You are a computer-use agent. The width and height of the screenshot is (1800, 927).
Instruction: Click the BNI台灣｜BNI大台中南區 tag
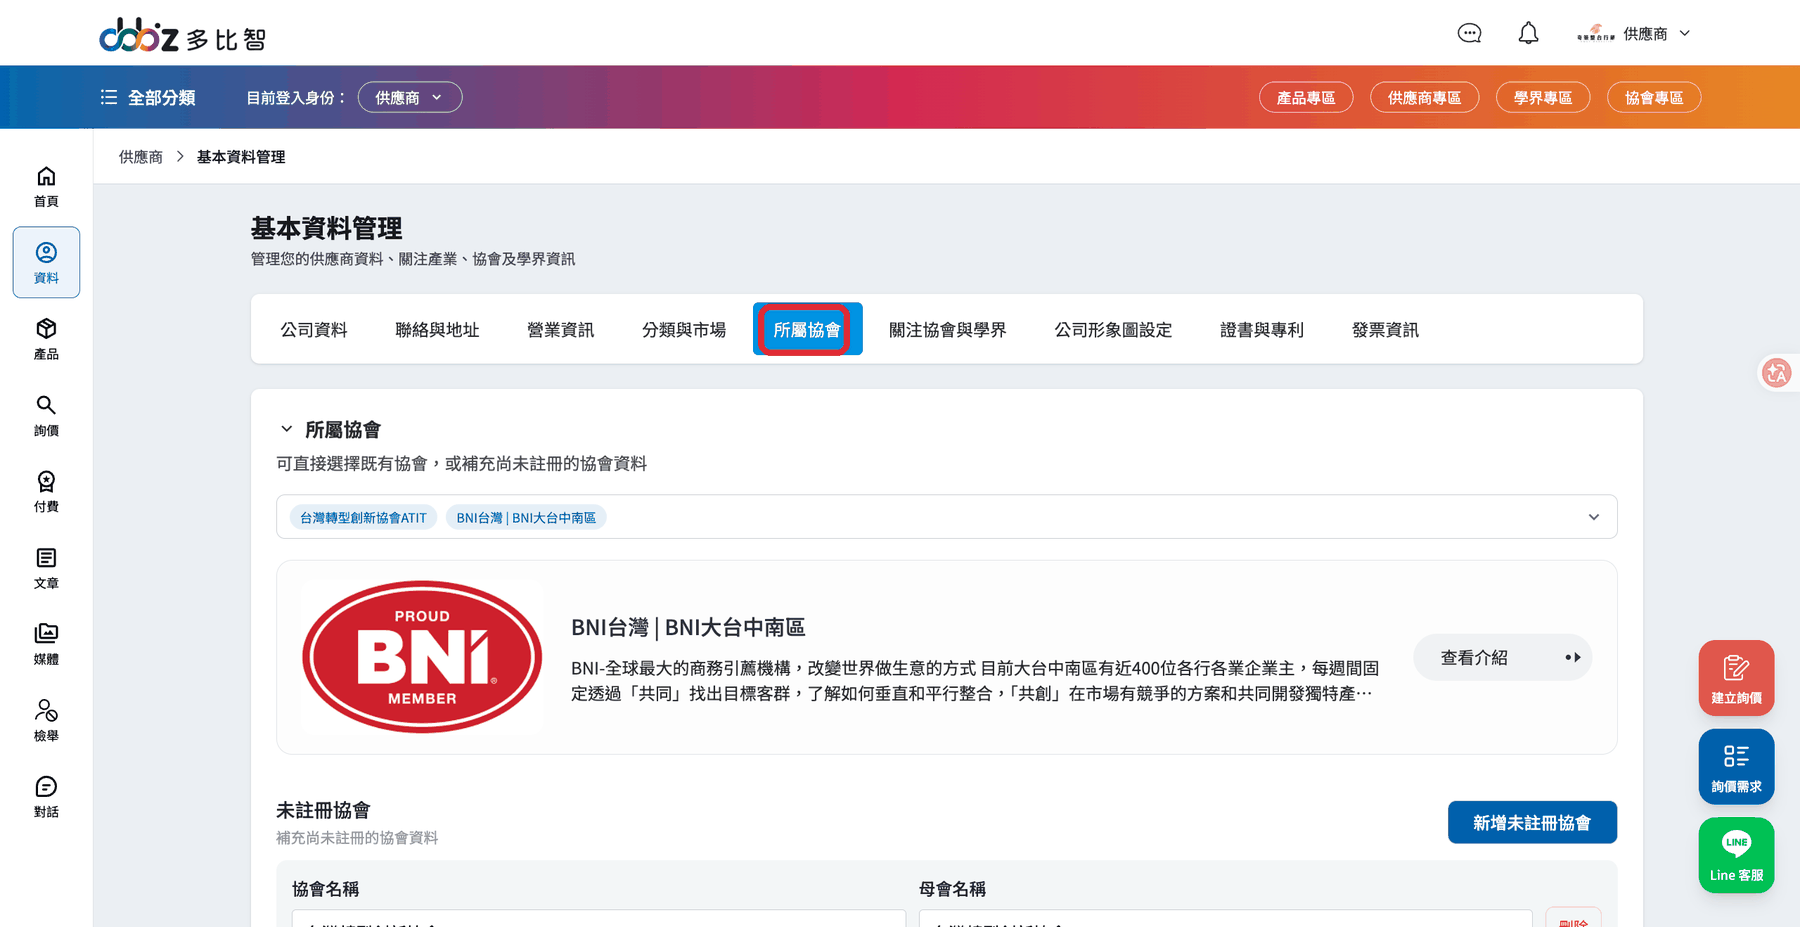coord(526,517)
